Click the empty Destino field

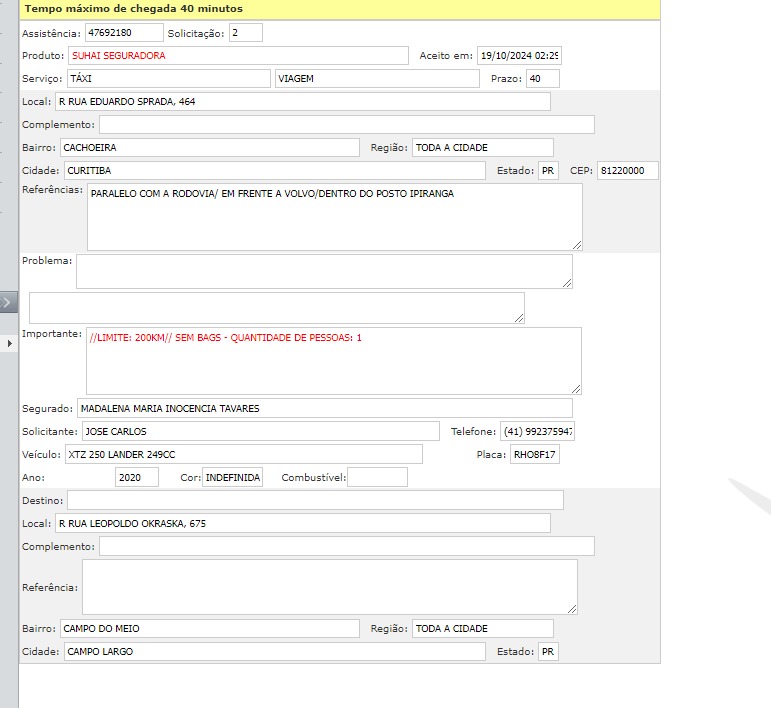[x=315, y=501]
